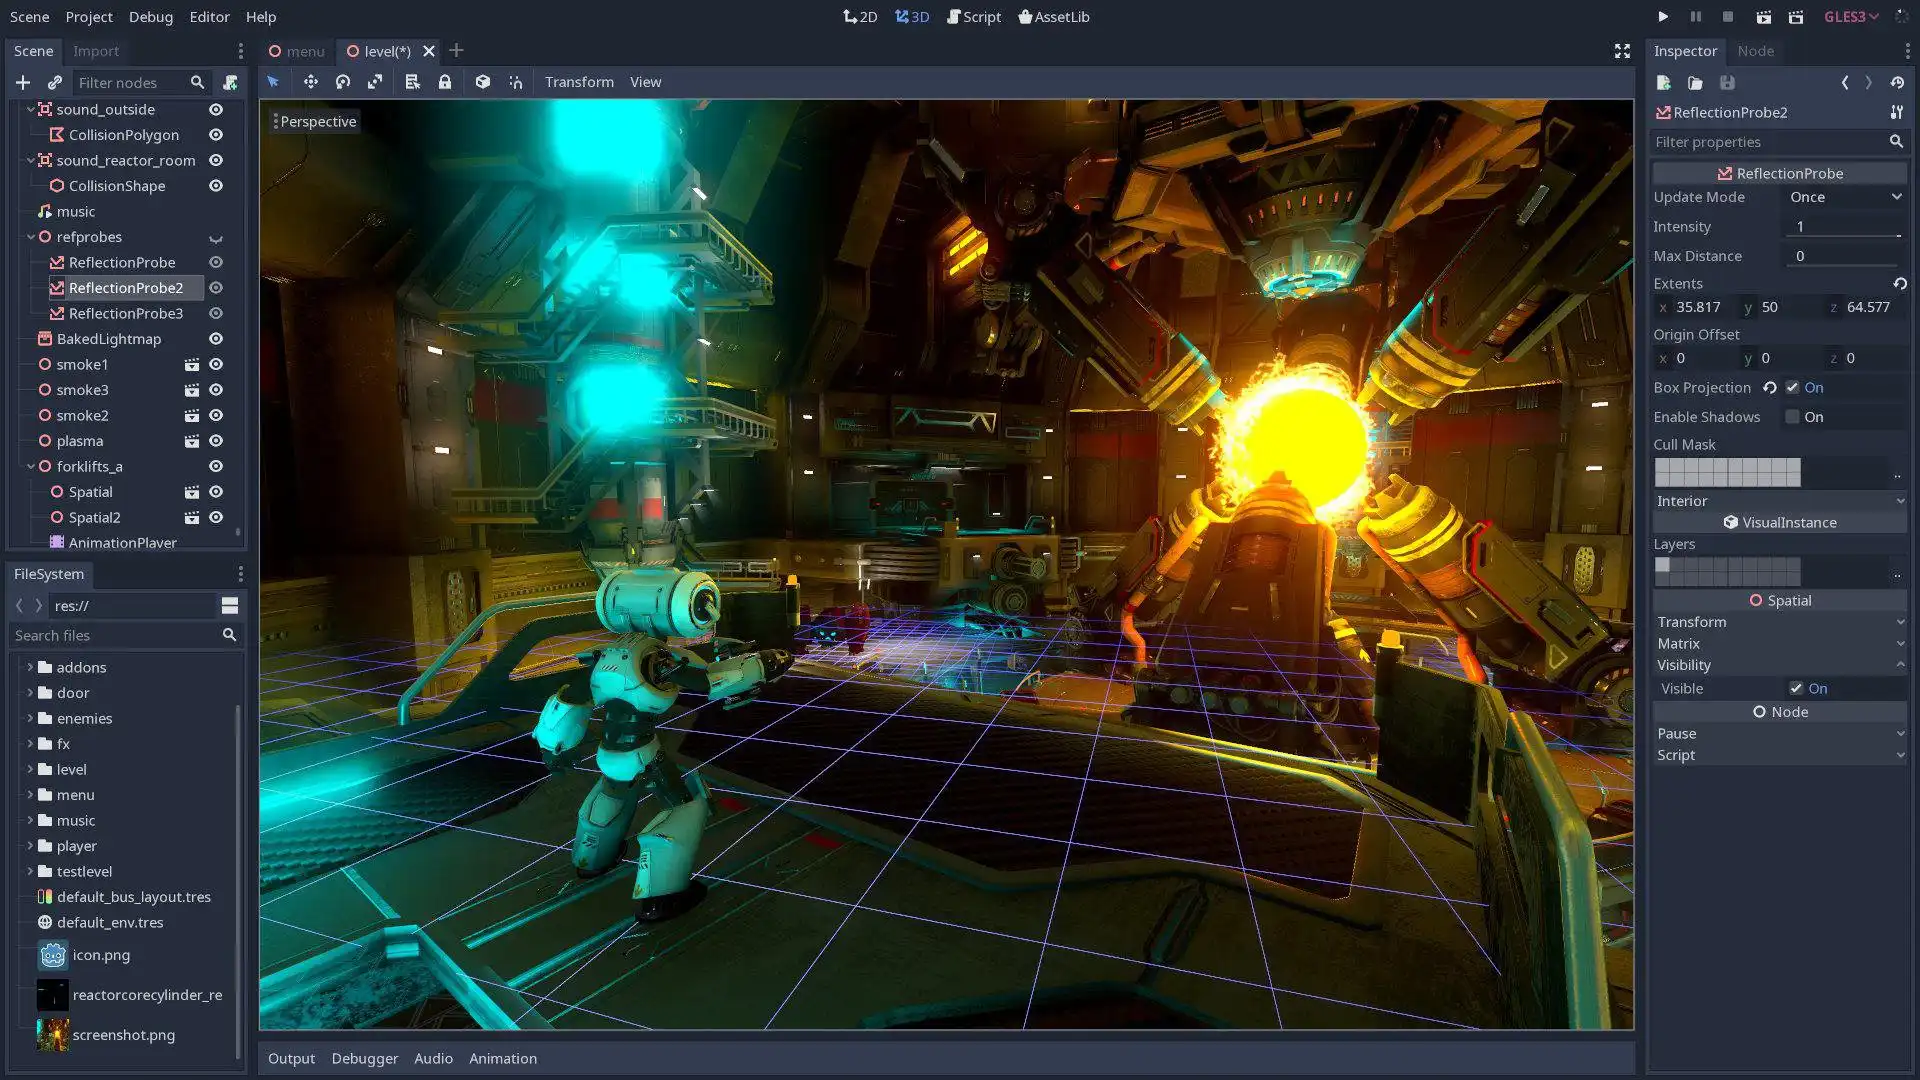Click the Scale tool icon

376,82
